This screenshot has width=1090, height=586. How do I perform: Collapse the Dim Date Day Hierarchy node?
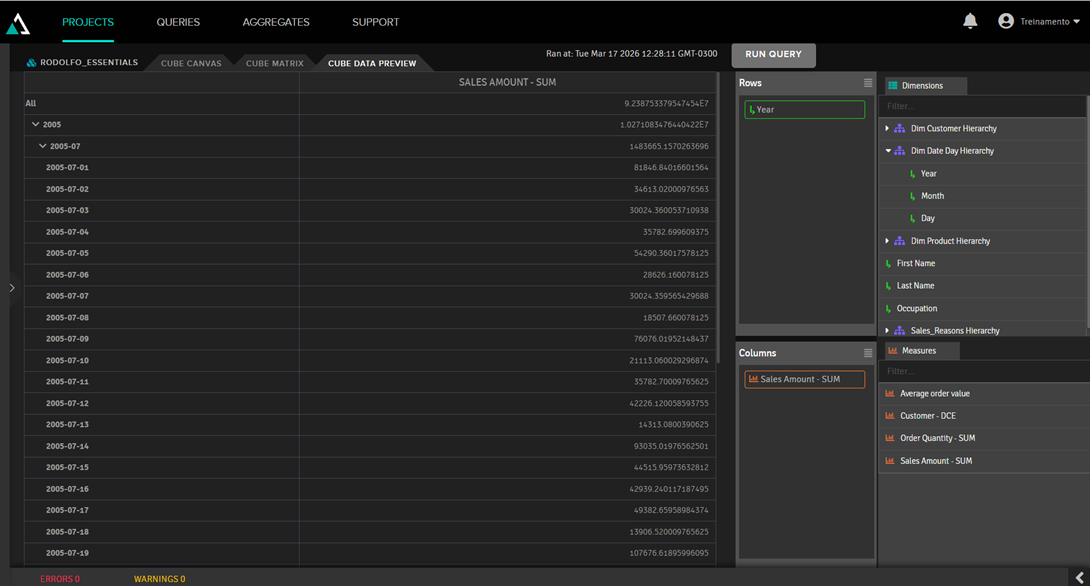click(888, 151)
